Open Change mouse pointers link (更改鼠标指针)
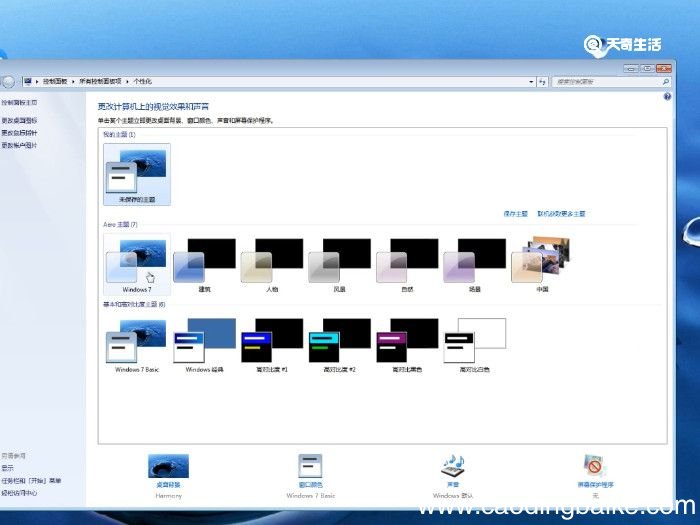The height and width of the screenshot is (525, 700). point(19,133)
